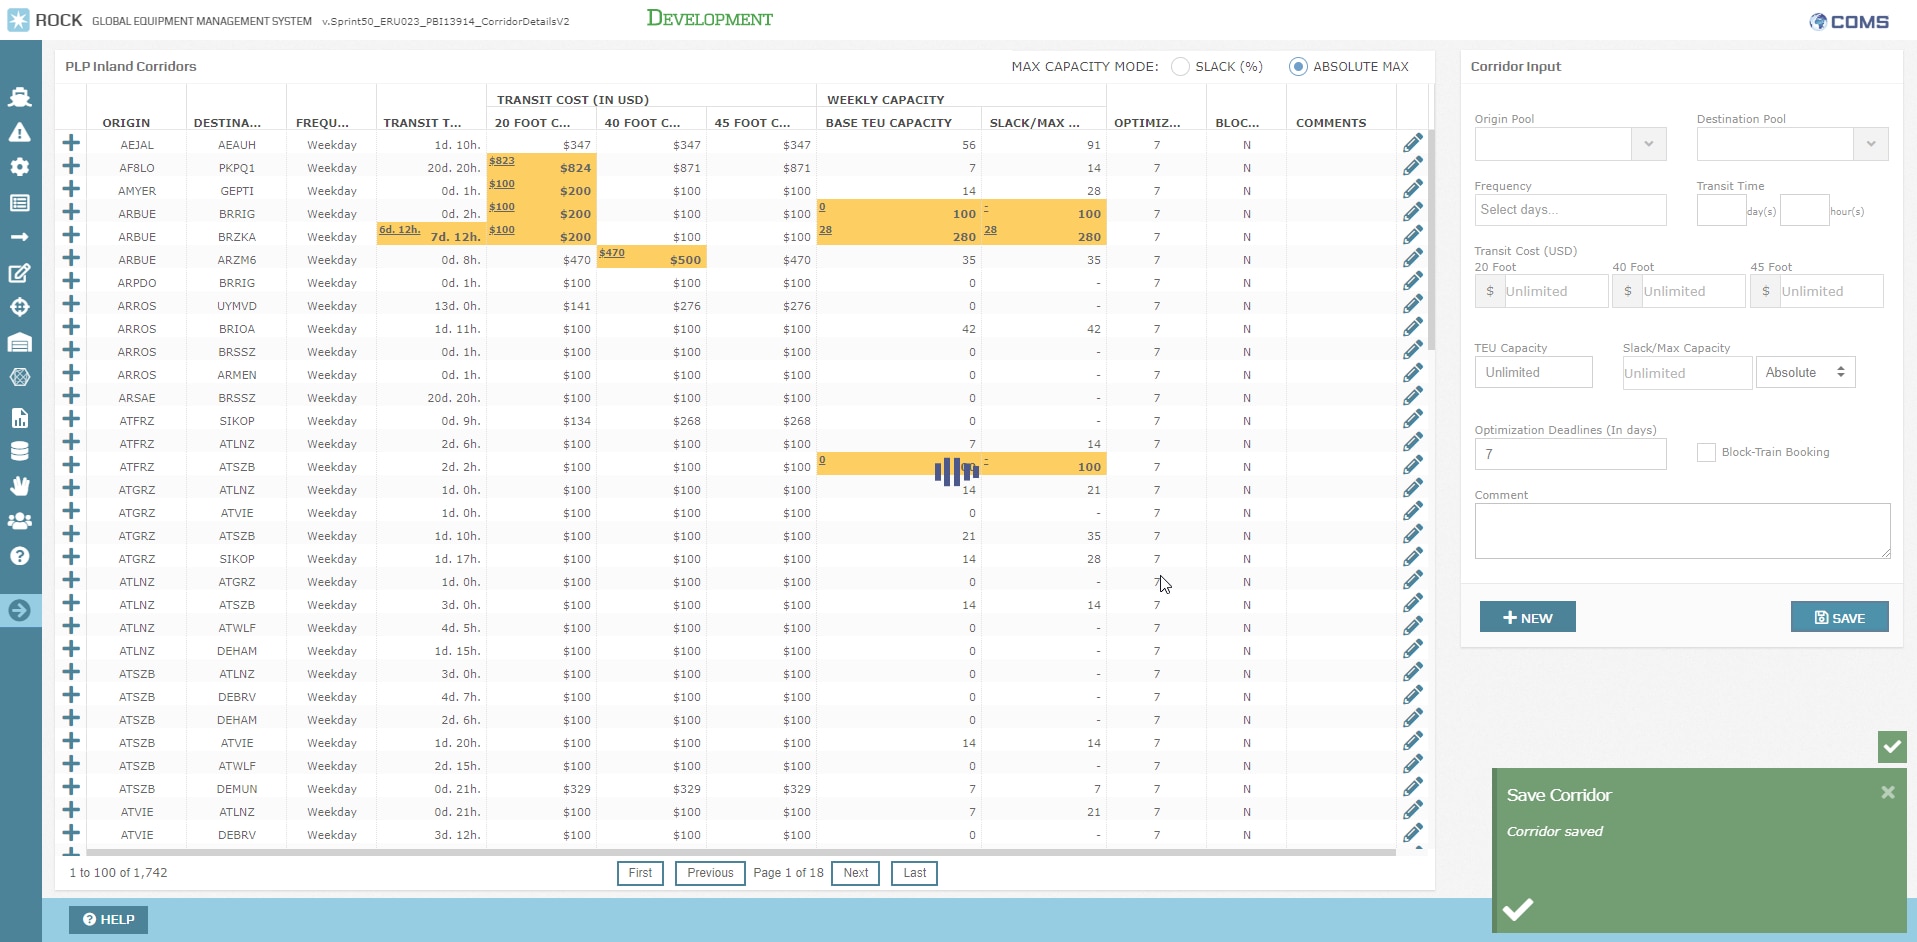Open the settings gear in sidebar

coord(19,167)
